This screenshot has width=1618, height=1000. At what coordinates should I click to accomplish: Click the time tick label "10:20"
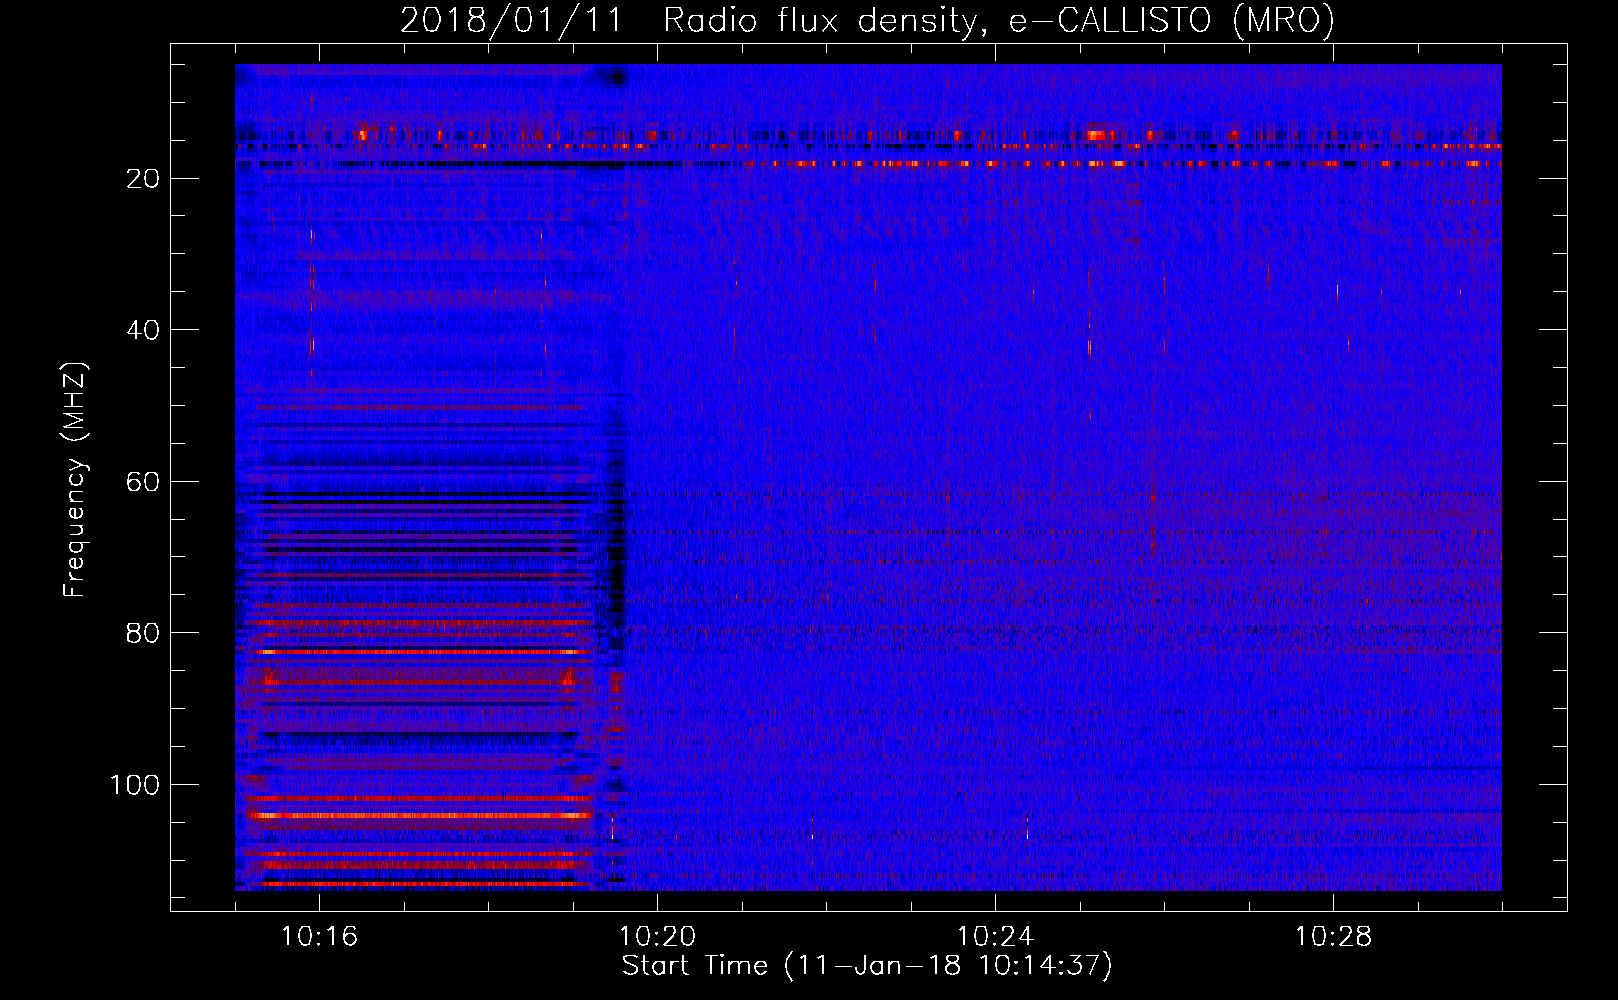click(x=657, y=937)
